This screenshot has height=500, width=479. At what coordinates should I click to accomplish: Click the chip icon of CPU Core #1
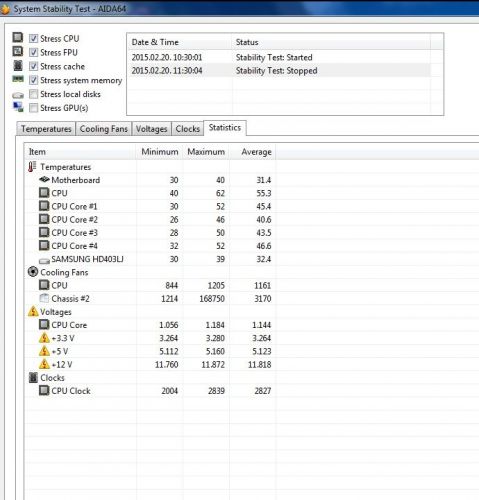pyautogui.click(x=44, y=206)
